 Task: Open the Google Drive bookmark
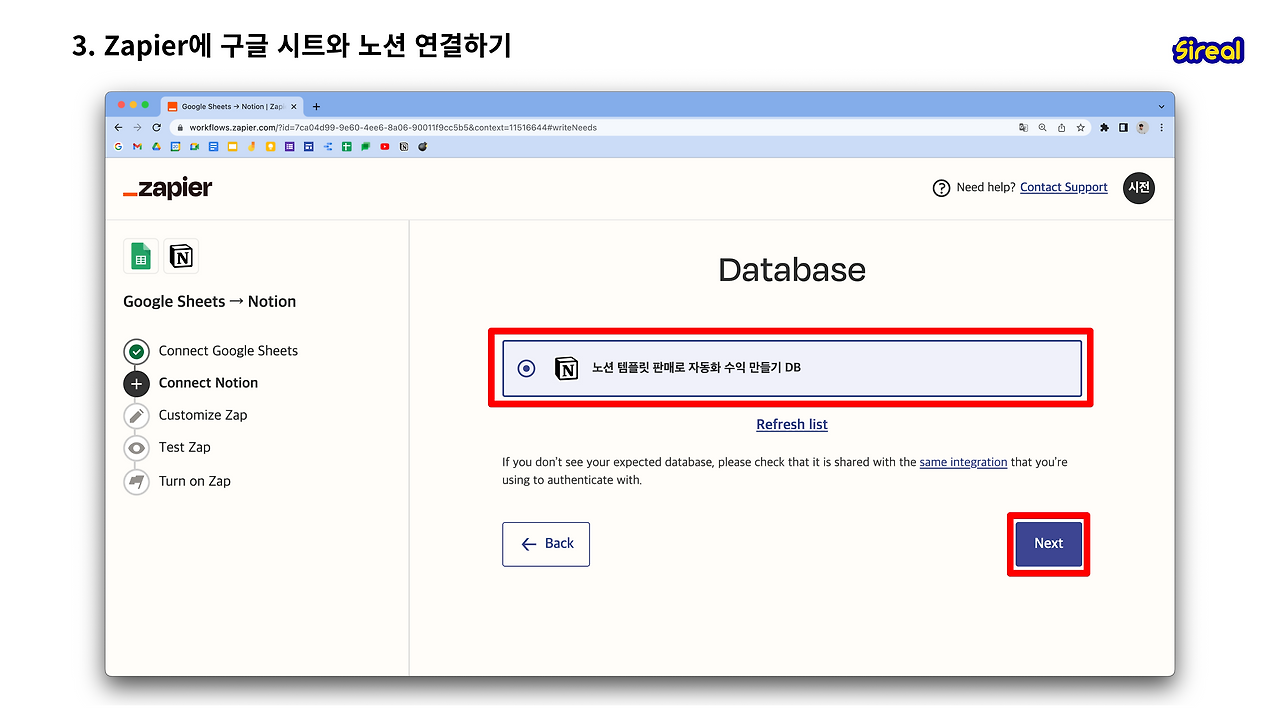[x=156, y=147]
